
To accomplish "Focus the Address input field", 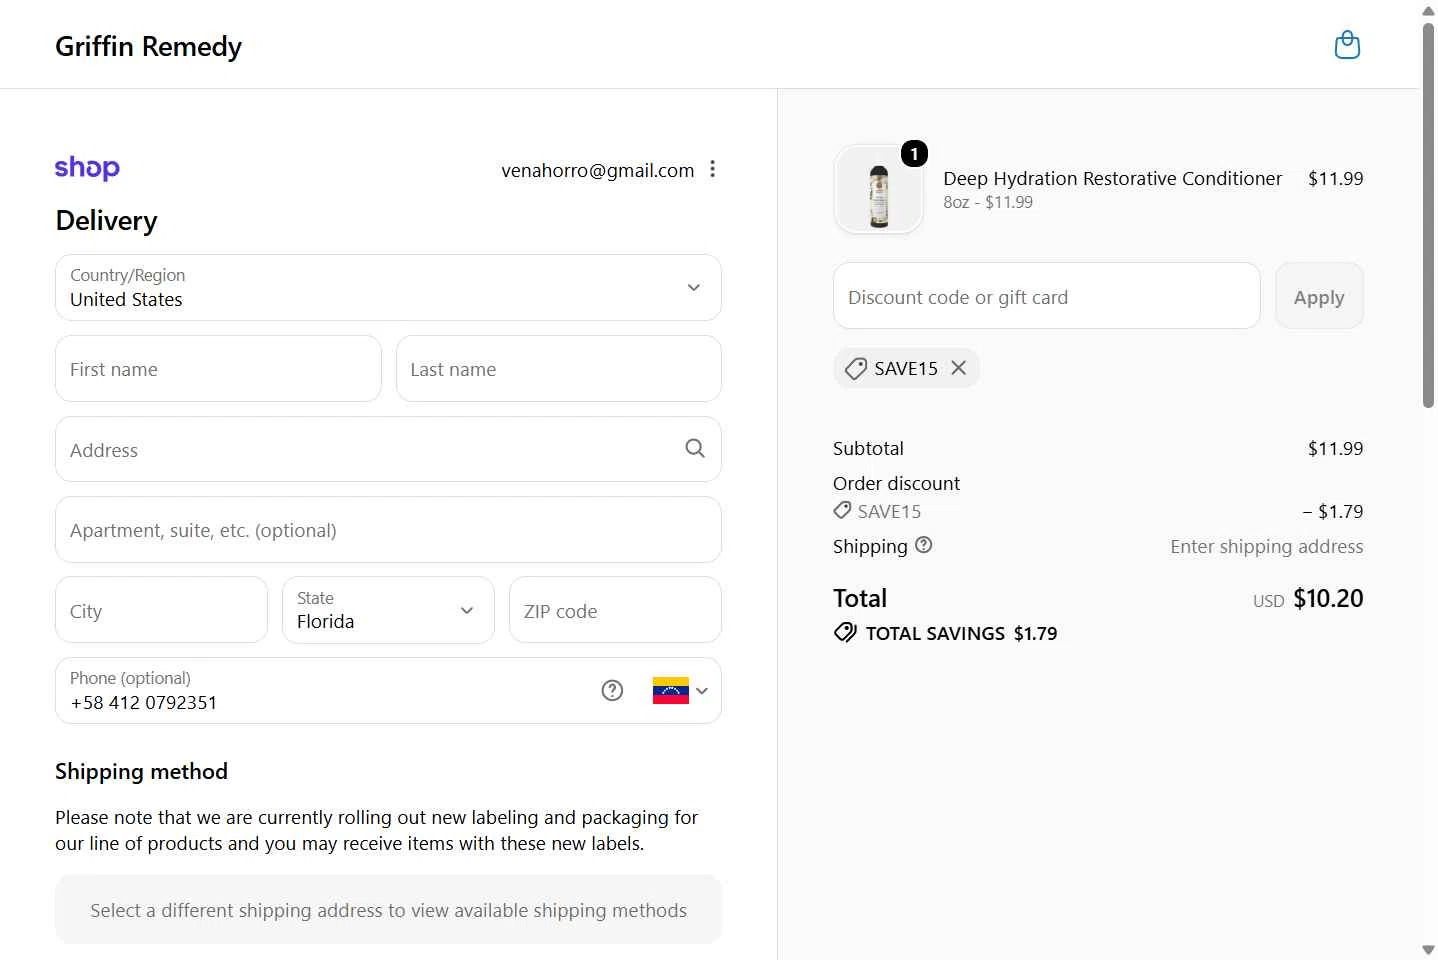I will tap(388, 449).
